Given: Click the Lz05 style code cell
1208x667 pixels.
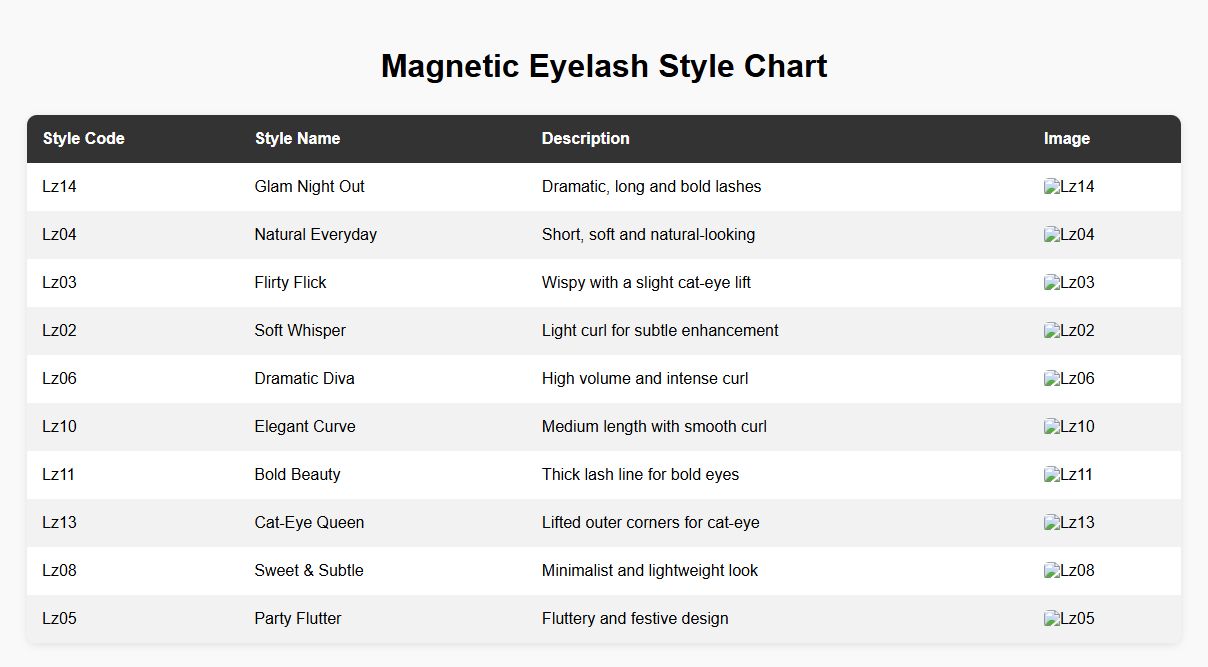Looking at the screenshot, I should (x=60, y=619).
